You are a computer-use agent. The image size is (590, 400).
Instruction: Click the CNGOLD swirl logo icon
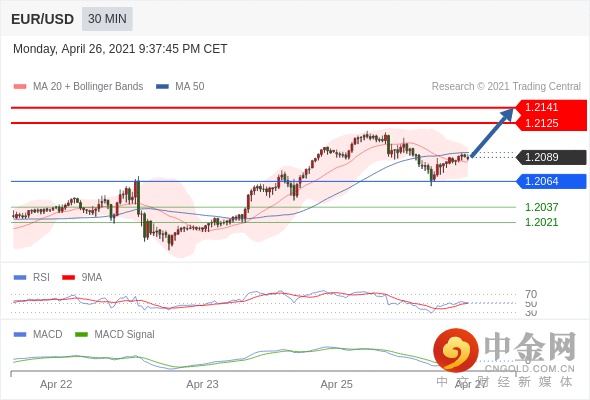[456, 350]
